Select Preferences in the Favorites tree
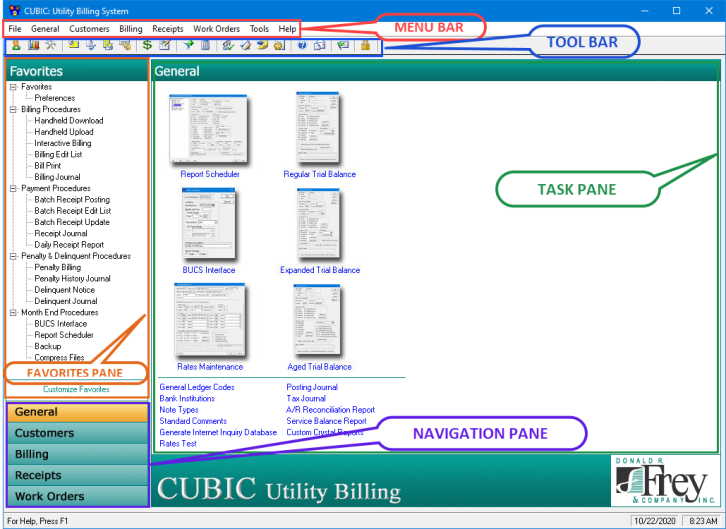Screen dimensions: 726x529 [55, 98]
